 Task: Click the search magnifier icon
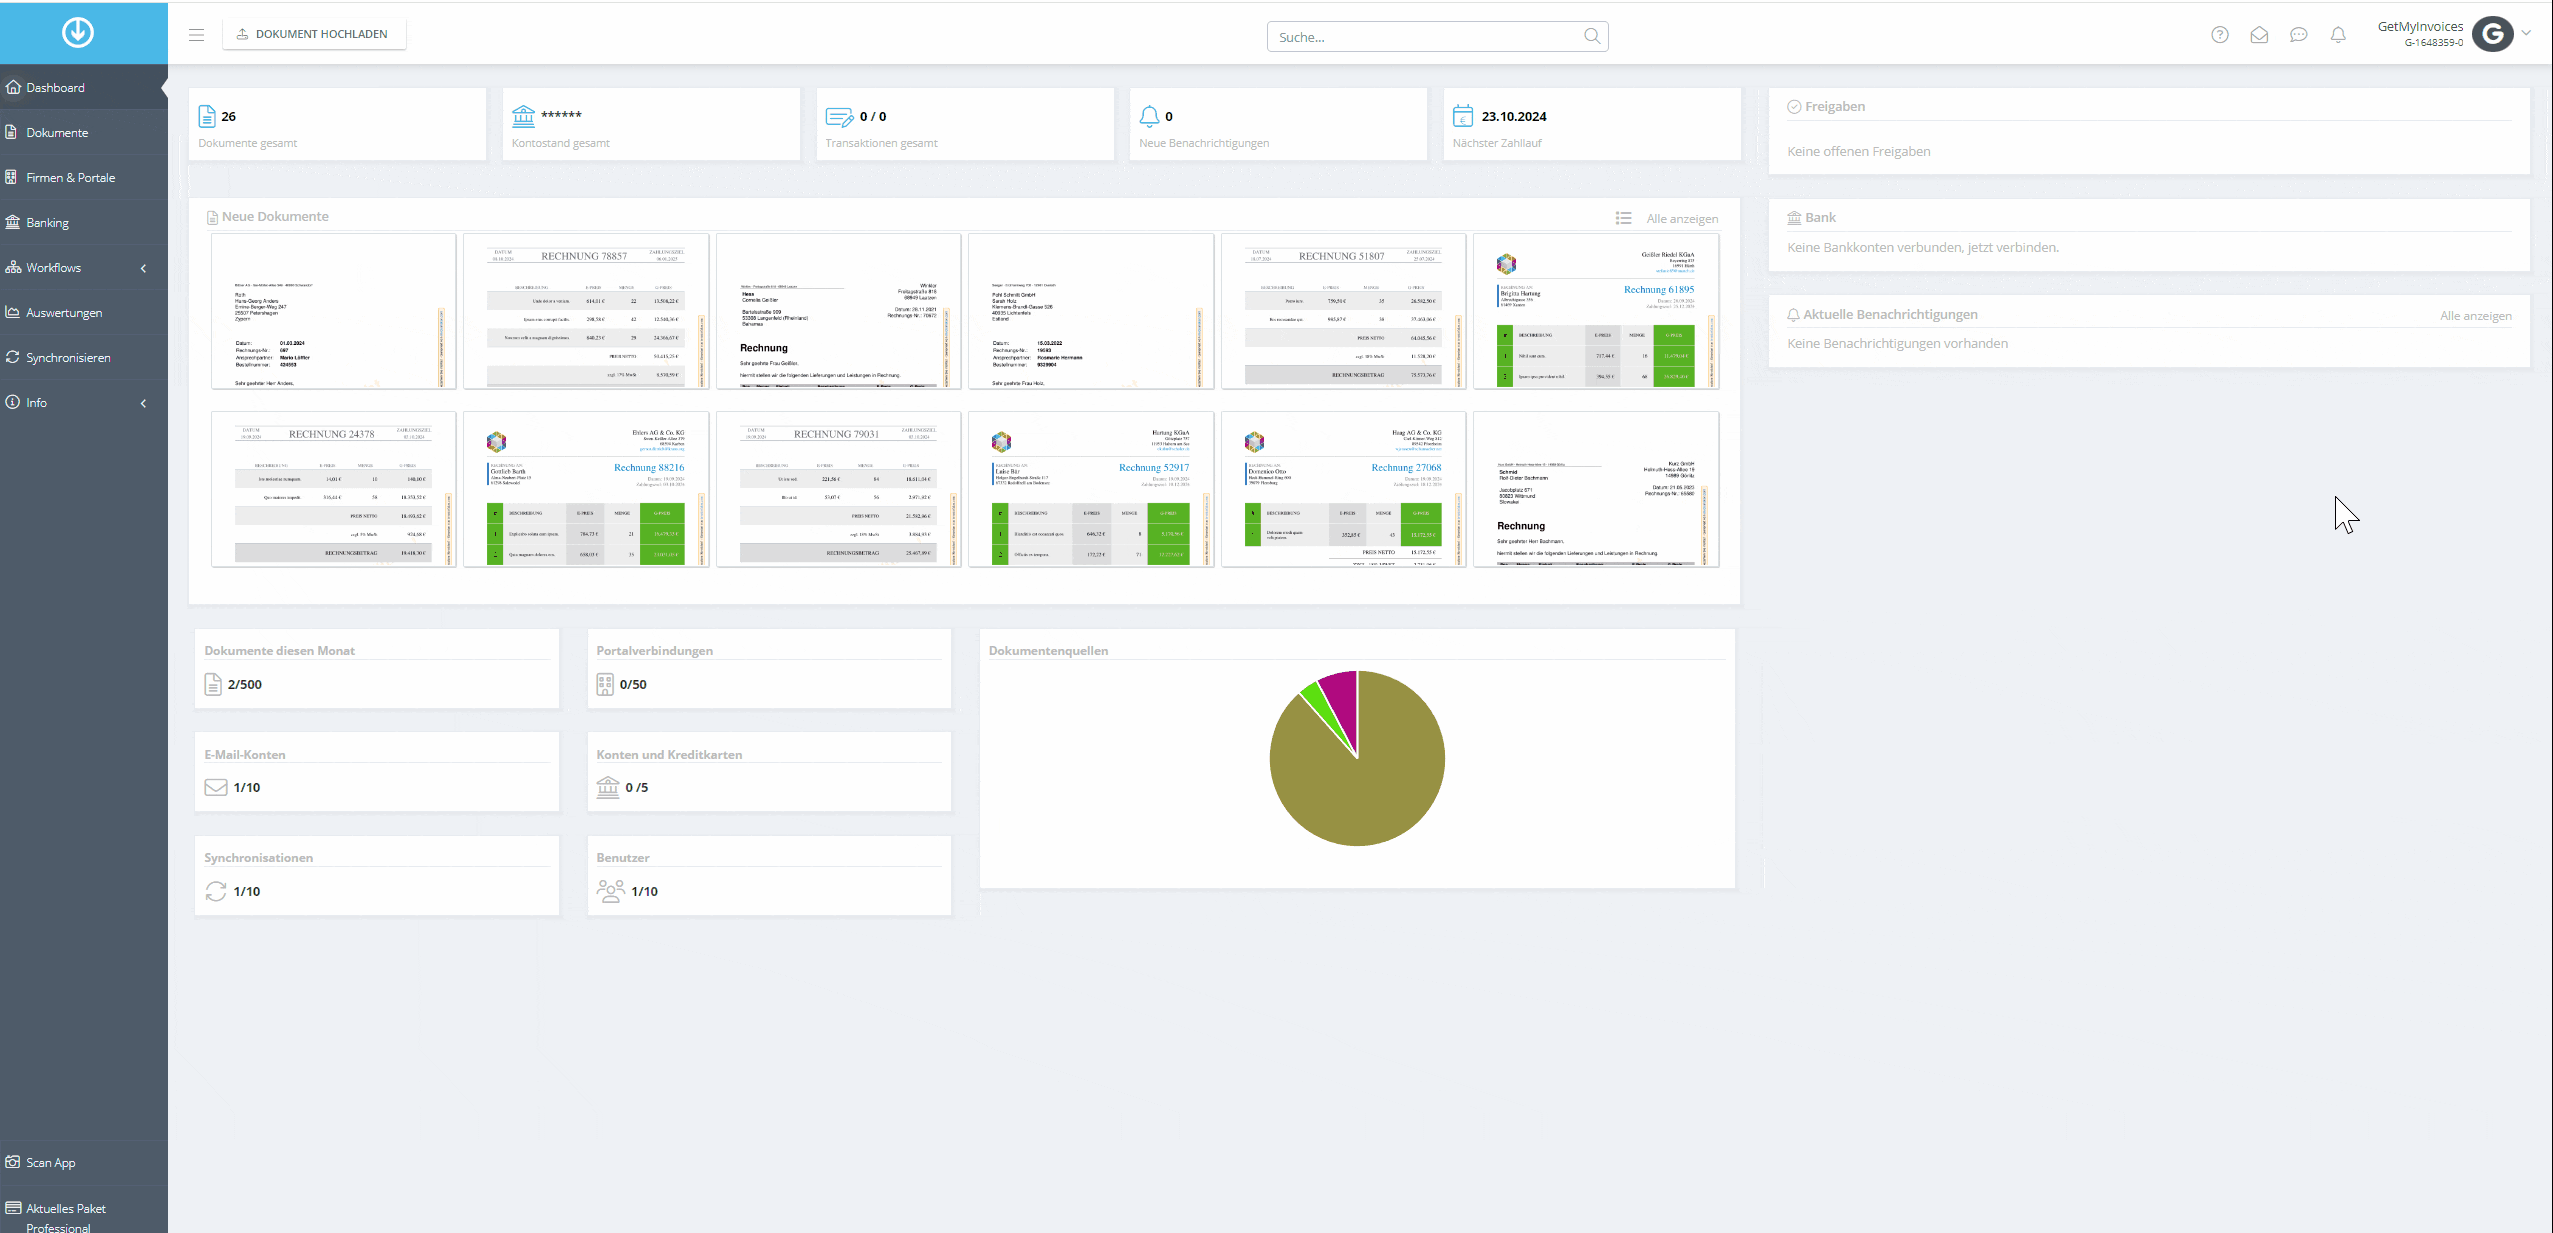click(x=1592, y=37)
